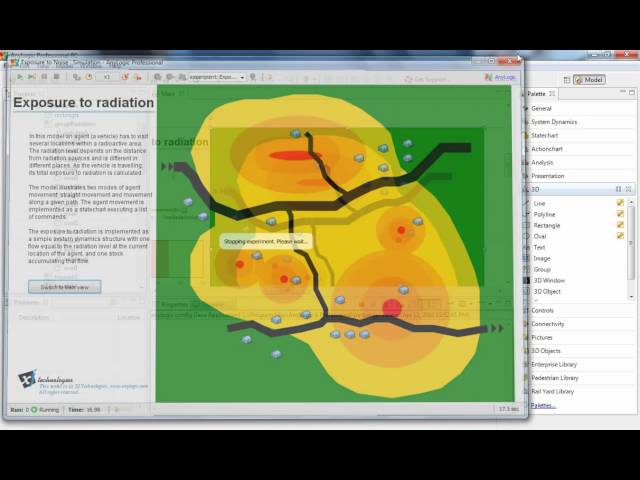Click the AnyLogic logo link in toolbar
The image size is (640, 480).
point(500,77)
